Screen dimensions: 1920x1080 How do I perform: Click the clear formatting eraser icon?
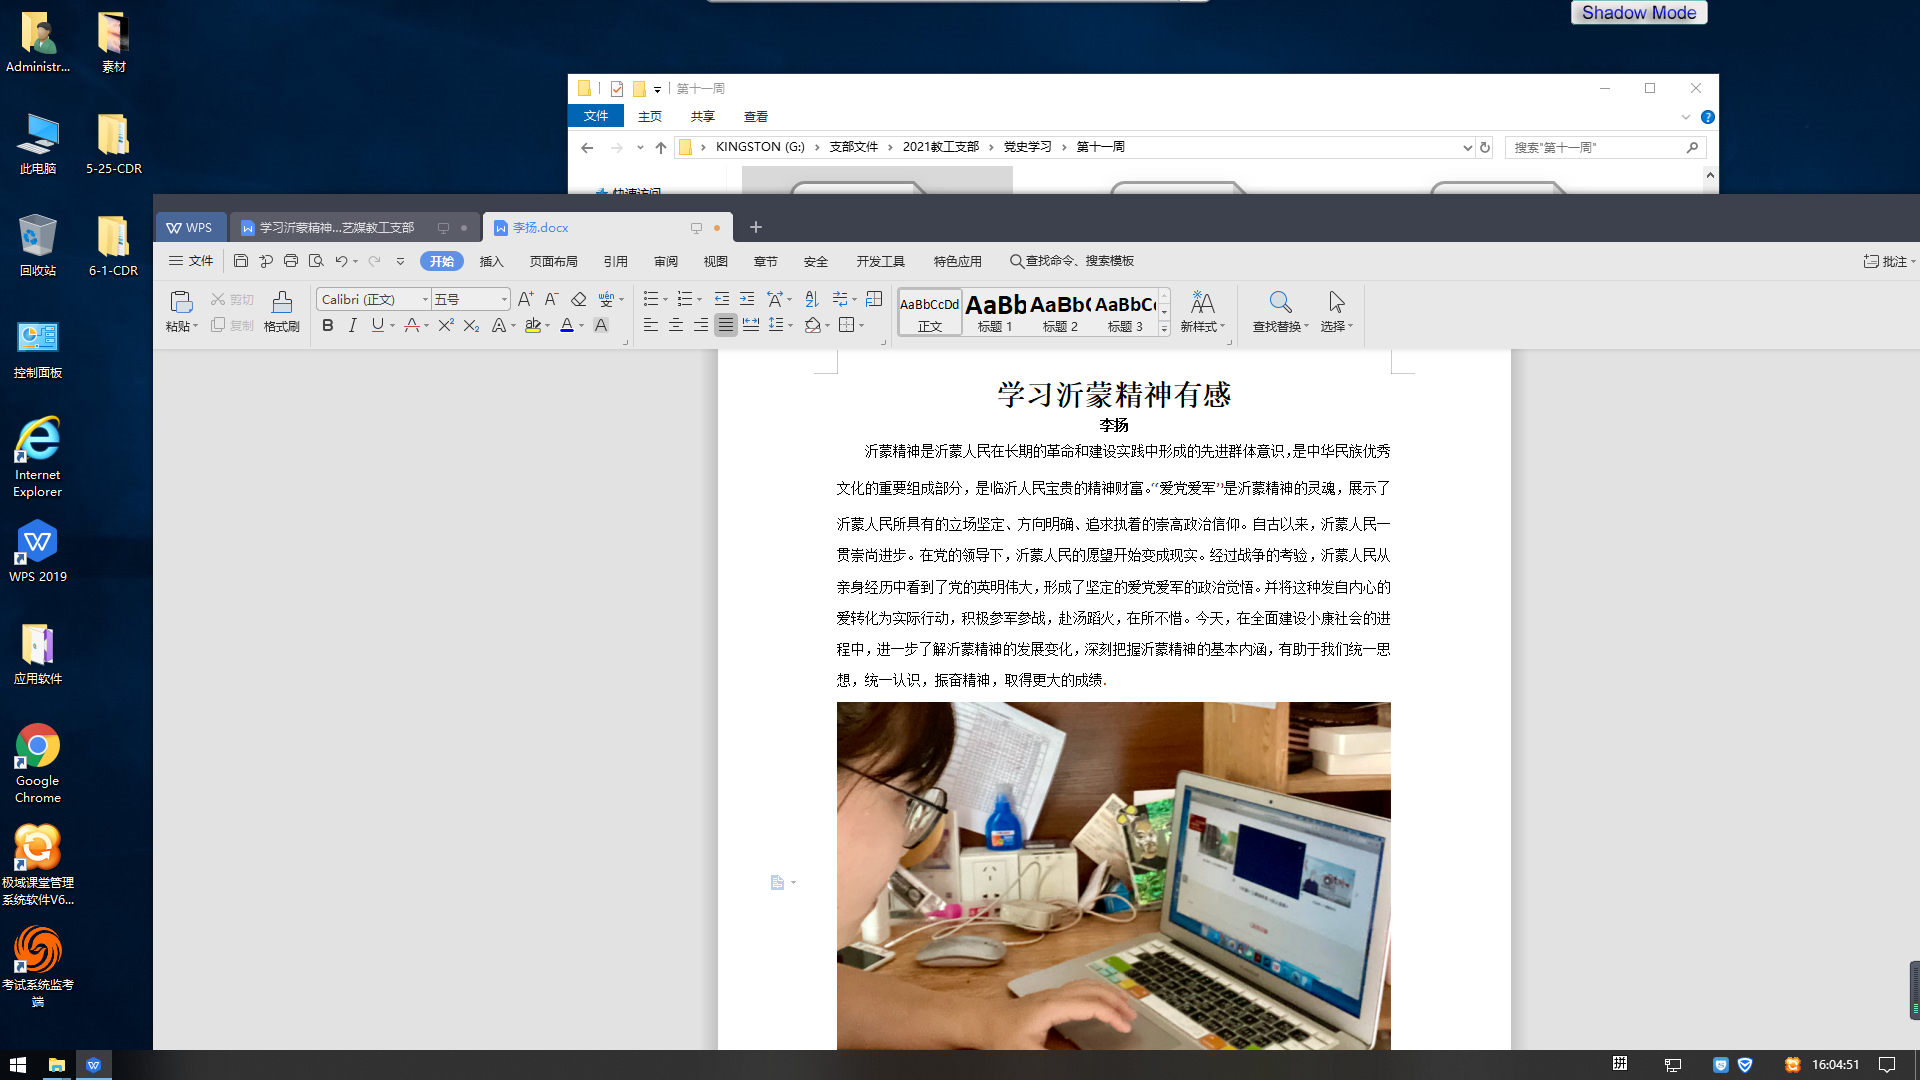pos(578,299)
